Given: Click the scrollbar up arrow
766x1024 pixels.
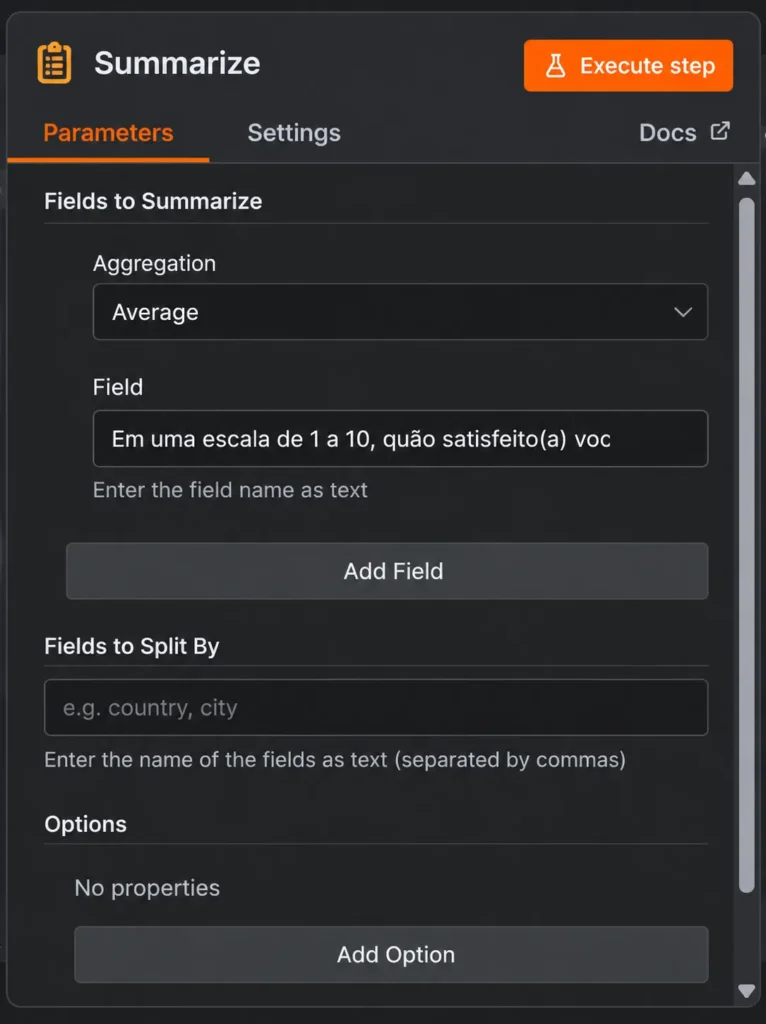Looking at the screenshot, I should pos(746,179).
